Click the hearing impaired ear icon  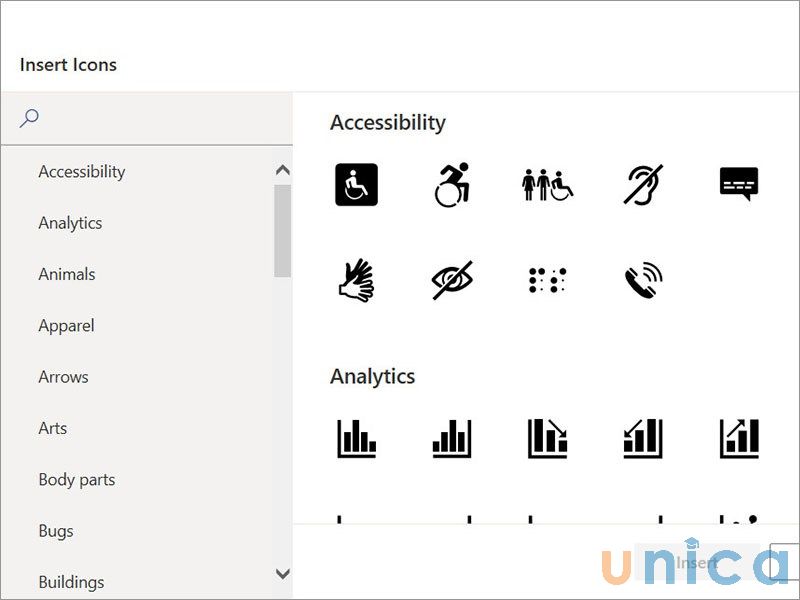pos(642,184)
